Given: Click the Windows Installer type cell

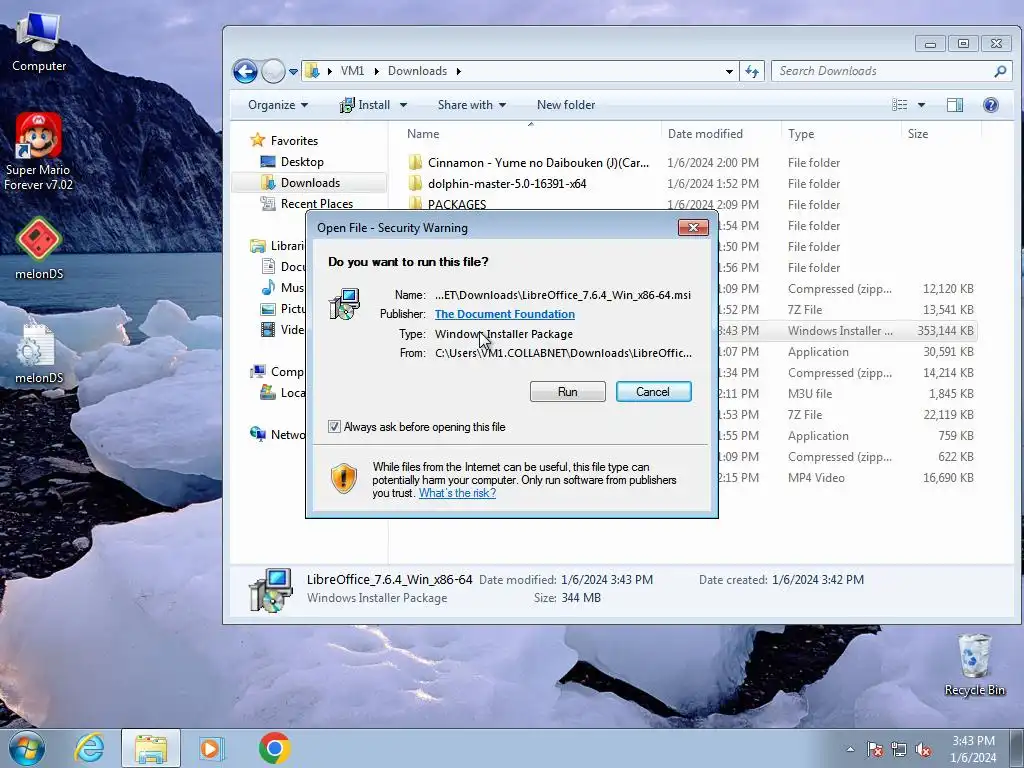Looking at the screenshot, I should click(x=840, y=330).
